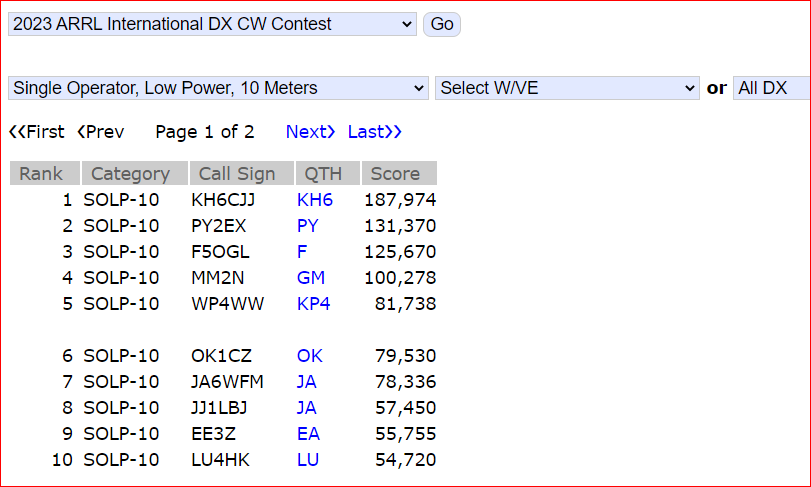Open the Single Operator, Low Power, 10 Meters dropdown
The width and height of the screenshot is (811, 487).
218,88
